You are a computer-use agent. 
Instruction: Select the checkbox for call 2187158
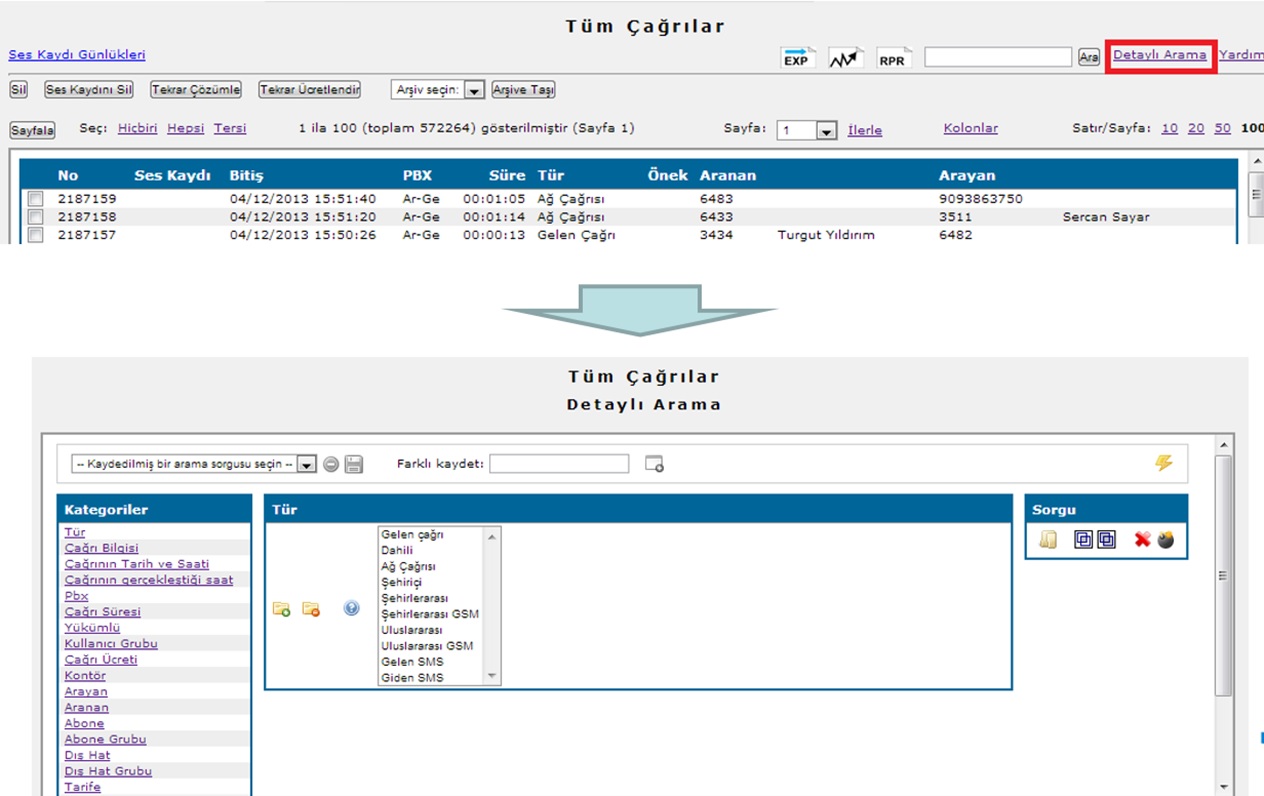pos(36,217)
